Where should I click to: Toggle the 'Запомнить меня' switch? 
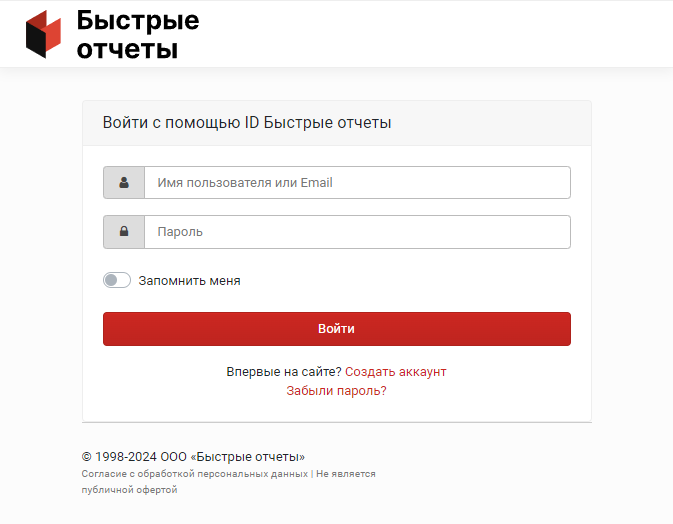point(116,281)
